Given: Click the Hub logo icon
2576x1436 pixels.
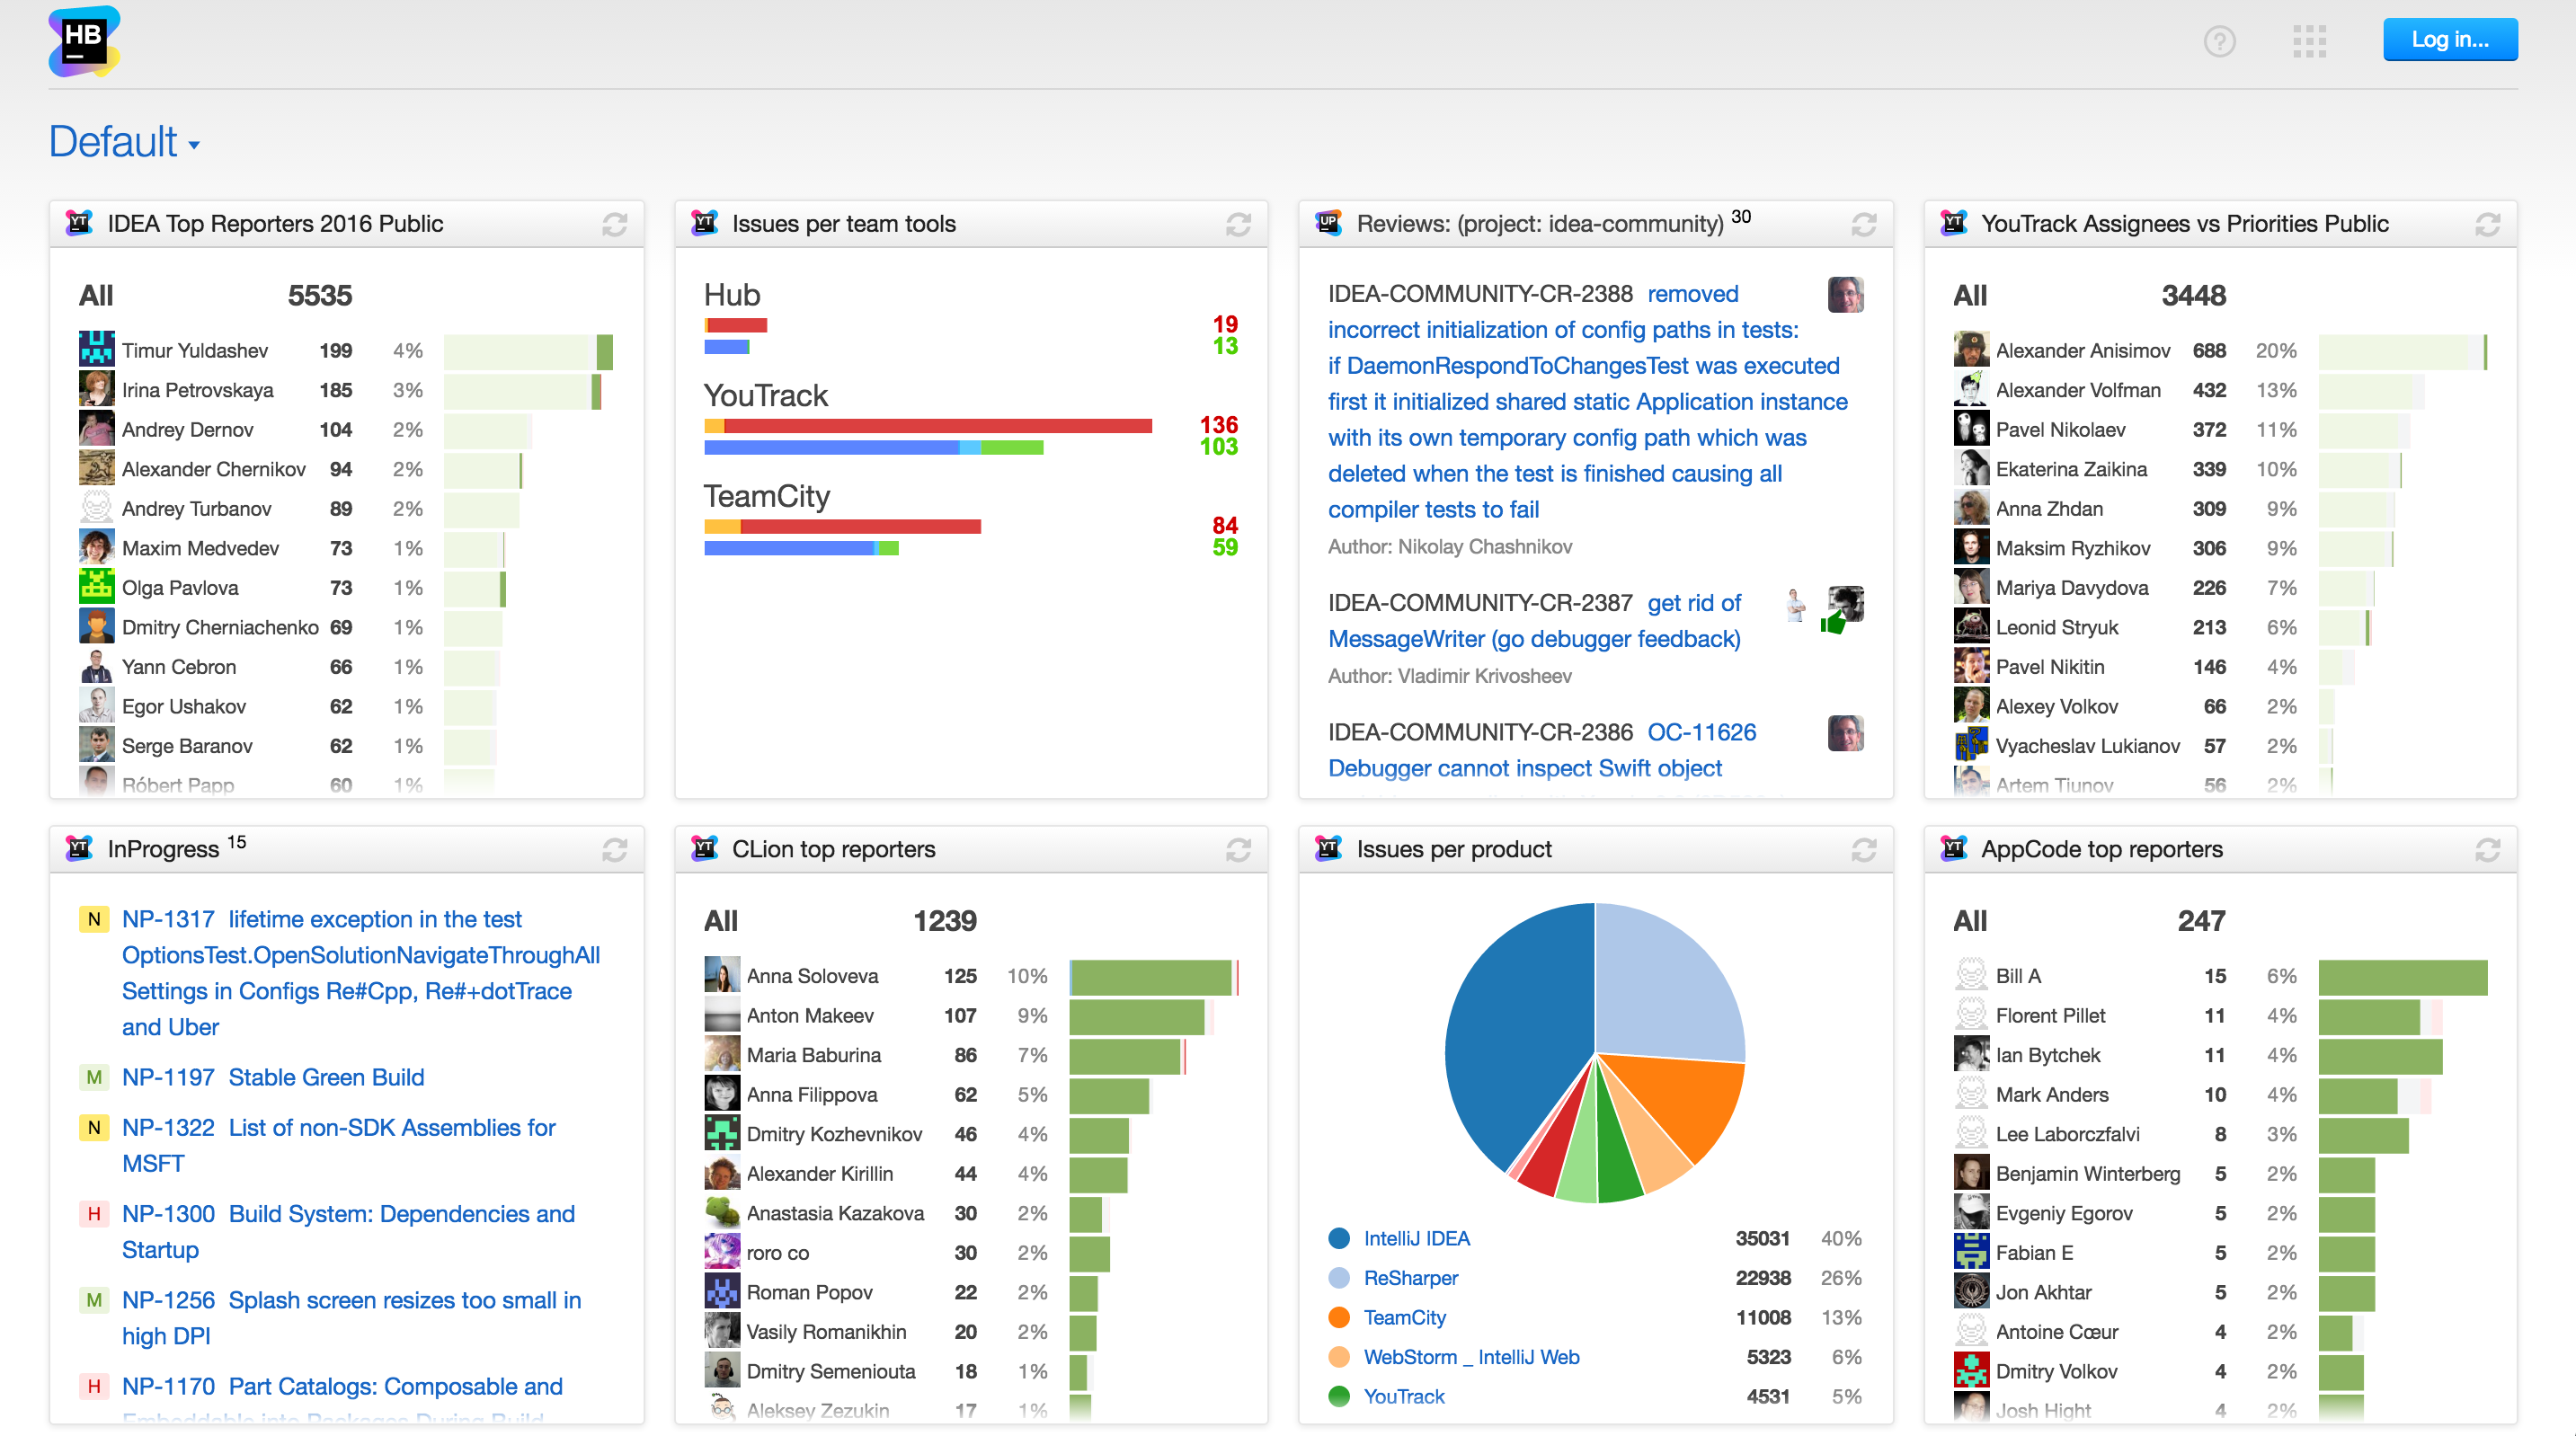Looking at the screenshot, I should click(x=84, y=41).
